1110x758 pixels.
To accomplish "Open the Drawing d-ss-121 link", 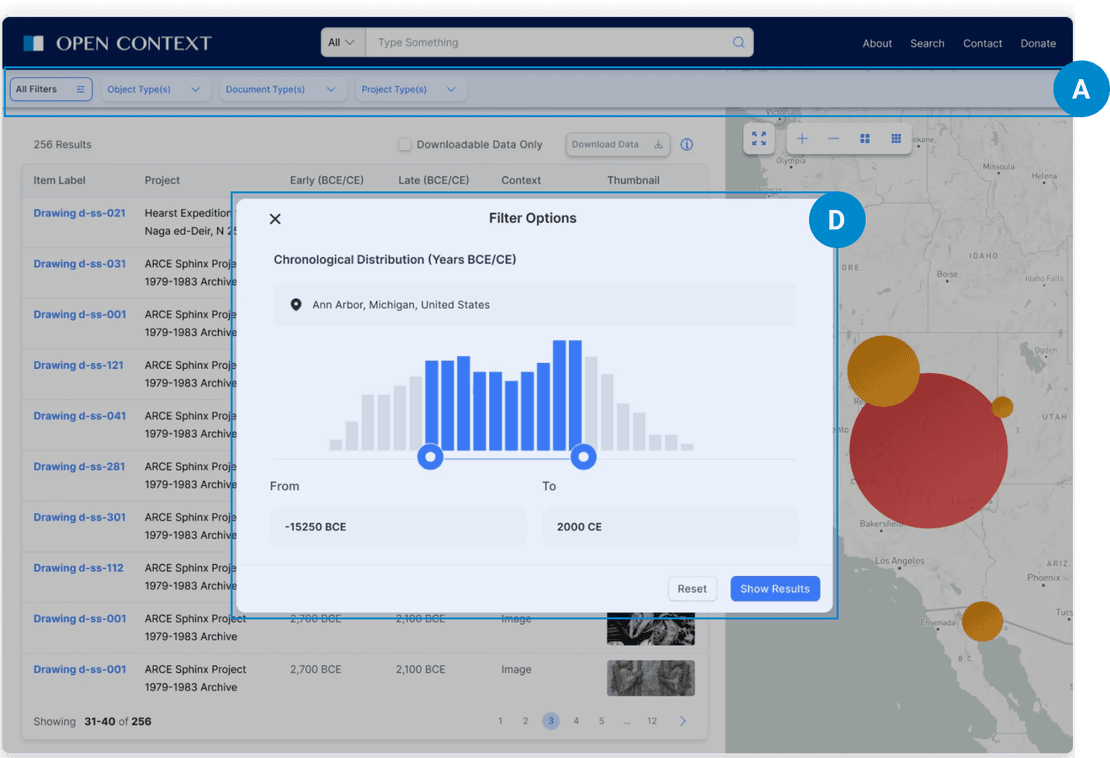I will pyautogui.click(x=78, y=365).
